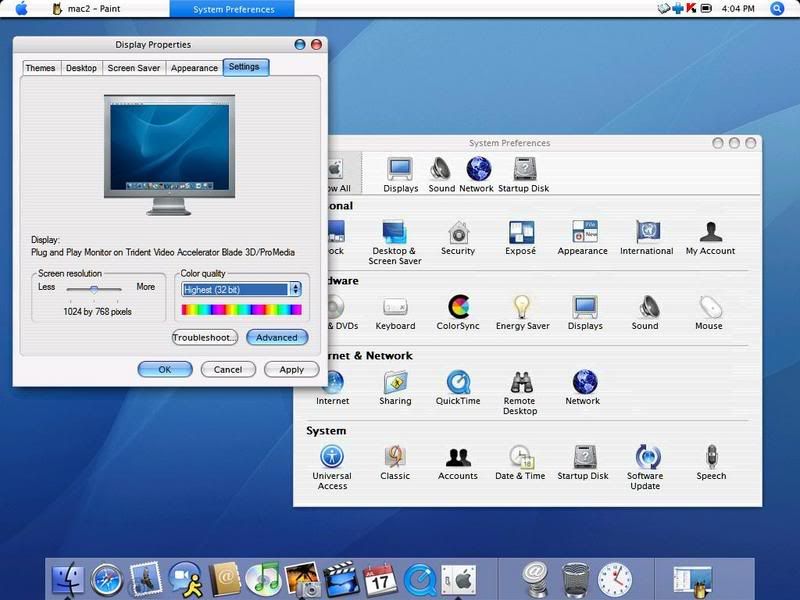Open Software Update preferences

click(x=647, y=461)
